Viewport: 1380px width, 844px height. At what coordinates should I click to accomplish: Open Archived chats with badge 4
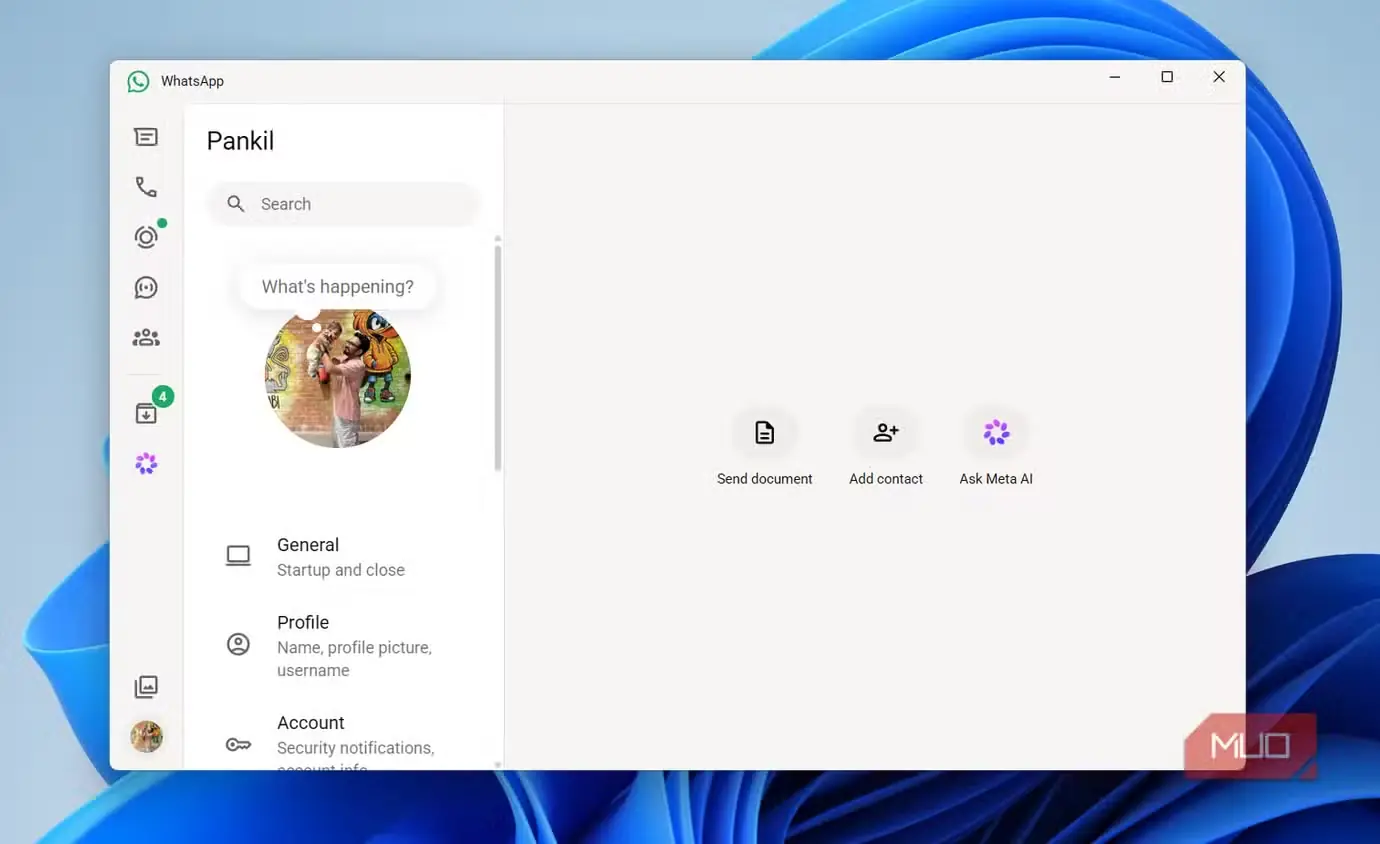coord(146,413)
